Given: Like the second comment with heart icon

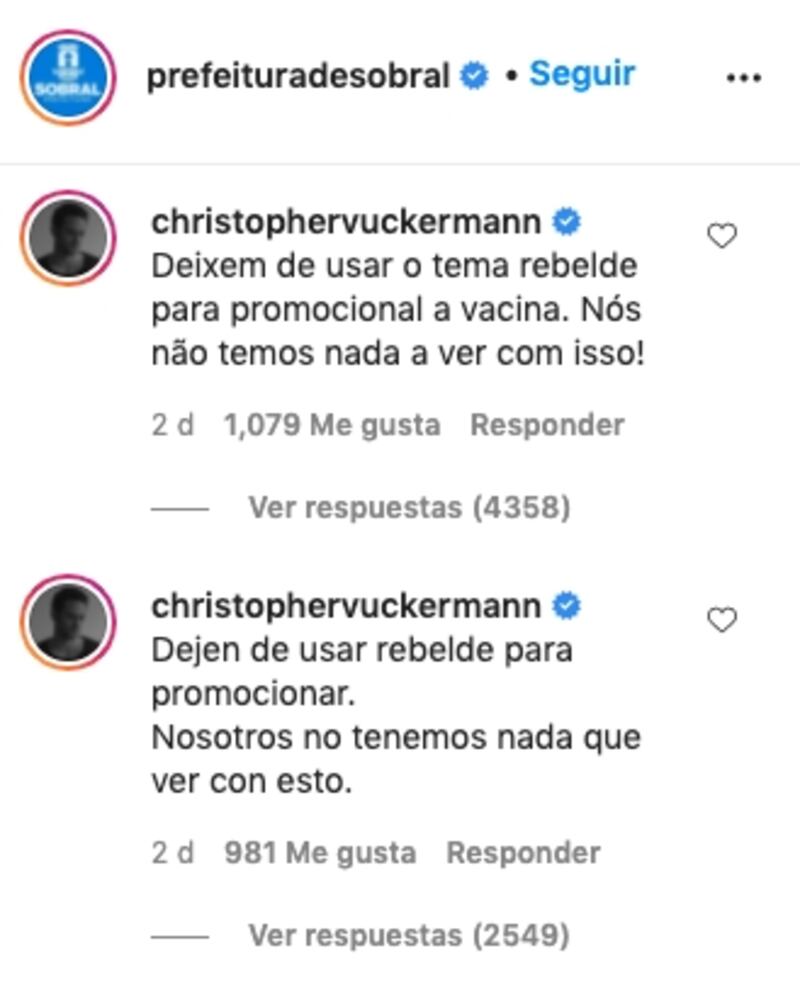Looking at the screenshot, I should click(x=722, y=620).
